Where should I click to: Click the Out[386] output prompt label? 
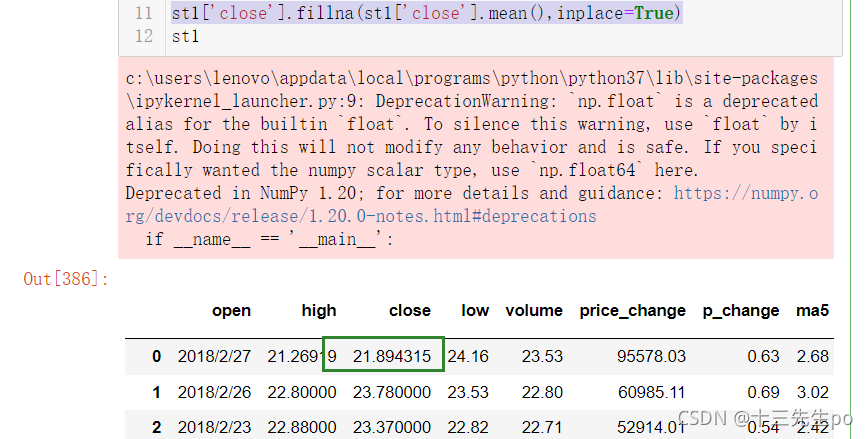pyautogui.click(x=66, y=278)
